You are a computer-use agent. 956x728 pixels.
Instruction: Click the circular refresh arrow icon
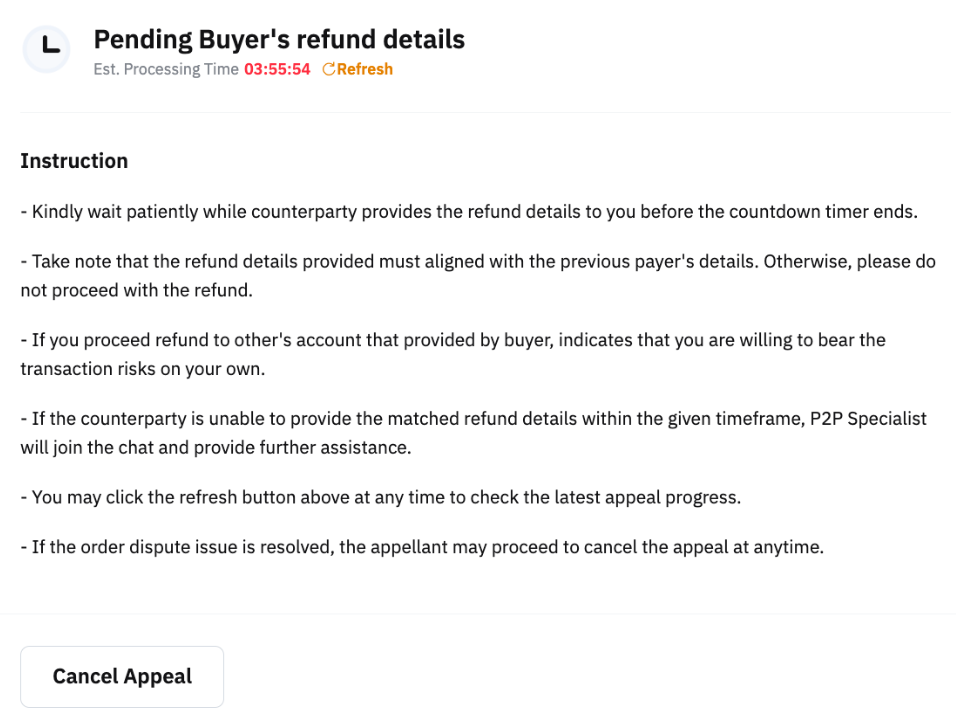(328, 69)
